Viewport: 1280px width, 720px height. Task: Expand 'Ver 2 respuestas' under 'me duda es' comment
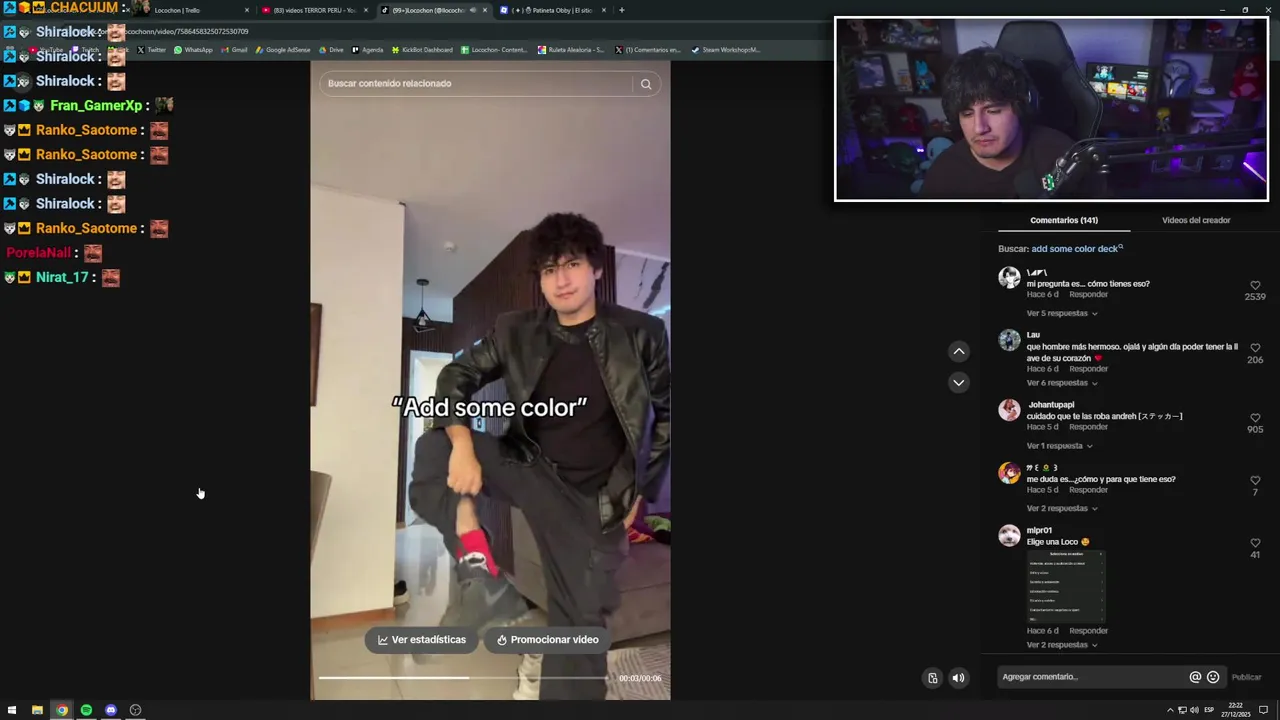tap(1062, 508)
